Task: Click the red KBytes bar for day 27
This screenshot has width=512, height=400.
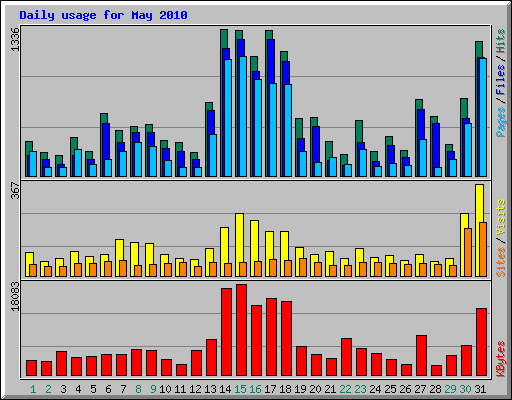Action: pos(422,356)
